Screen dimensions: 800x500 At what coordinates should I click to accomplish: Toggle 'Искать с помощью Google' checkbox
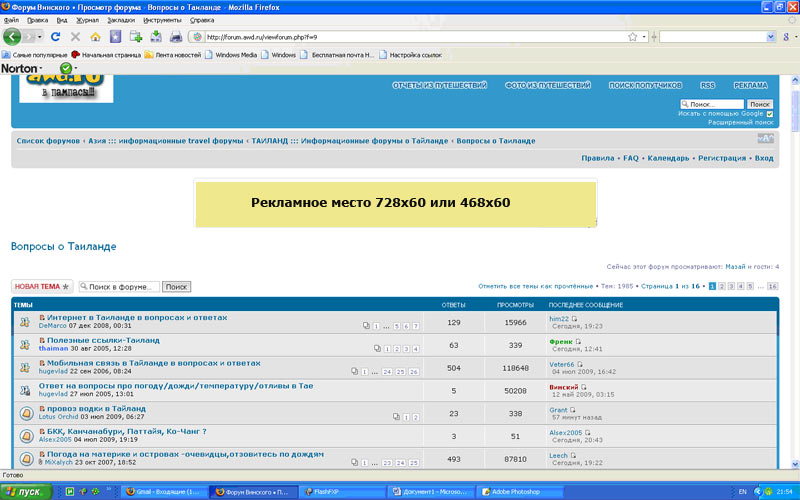tap(769, 114)
